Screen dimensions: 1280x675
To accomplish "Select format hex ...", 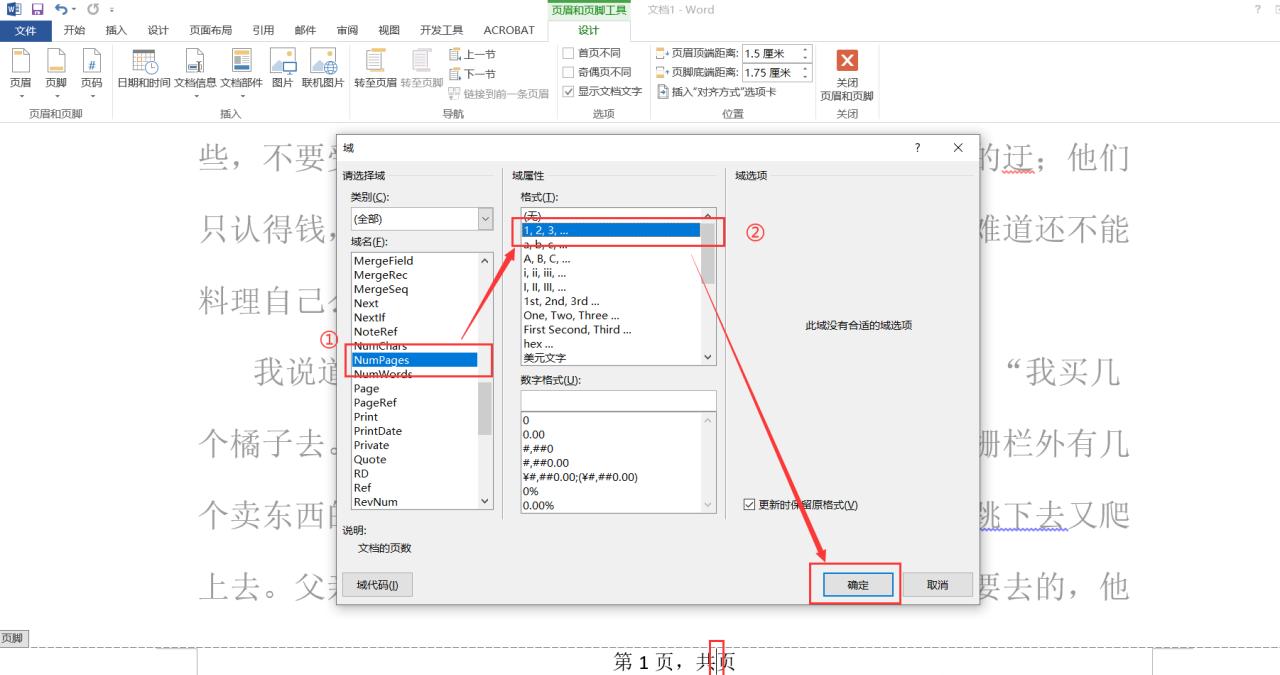I will pos(610,344).
